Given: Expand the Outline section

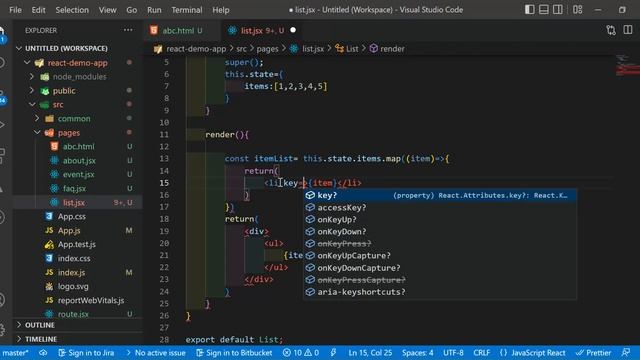Looking at the screenshot, I should (x=40, y=325).
